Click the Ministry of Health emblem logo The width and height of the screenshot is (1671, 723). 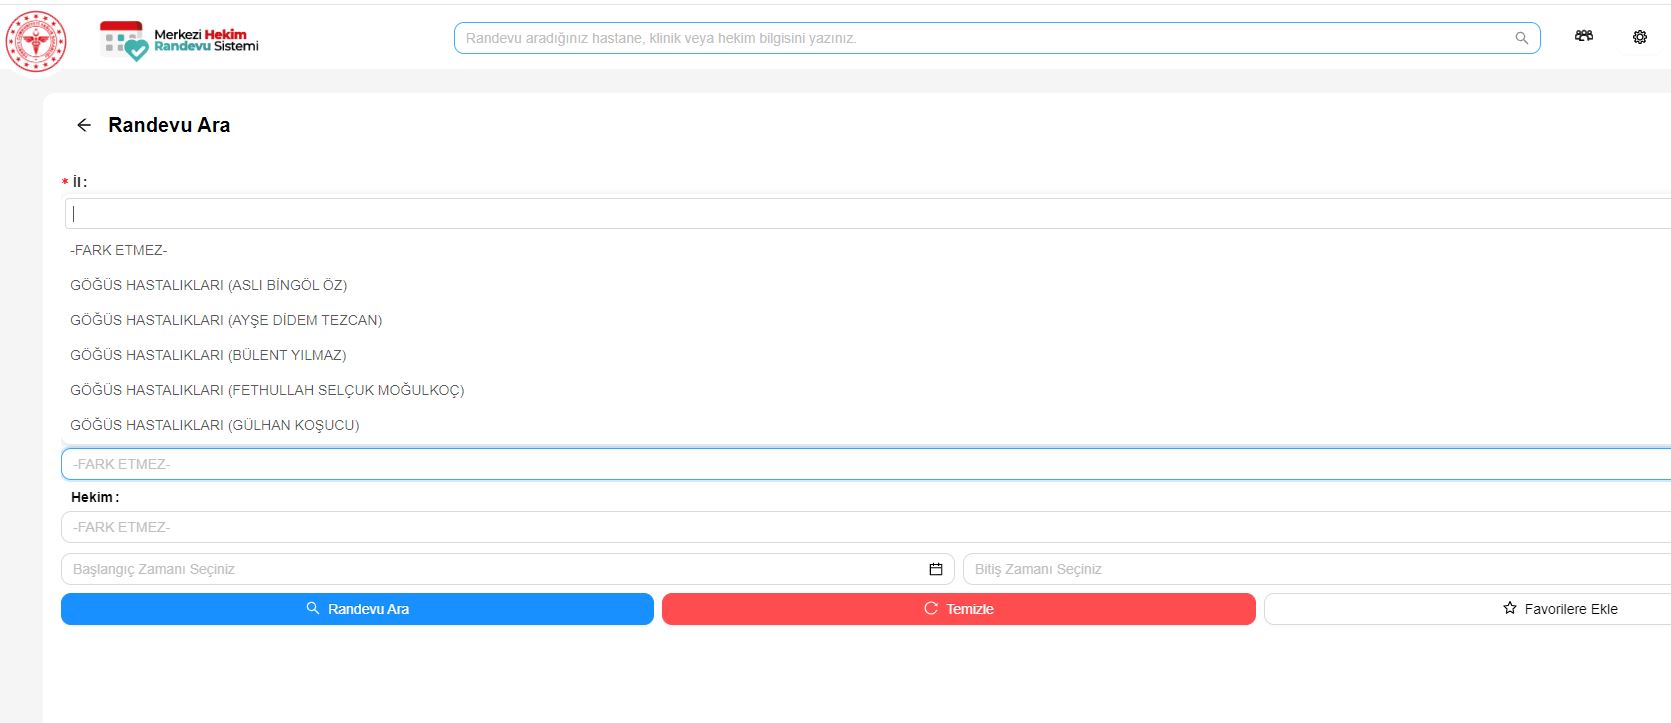tap(36, 41)
